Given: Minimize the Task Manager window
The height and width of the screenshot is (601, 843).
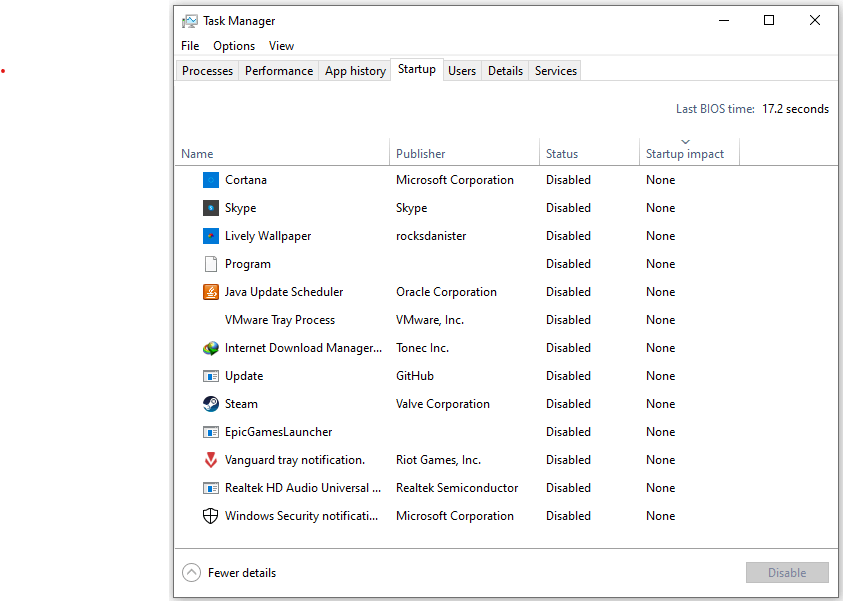Looking at the screenshot, I should tap(724, 20).
